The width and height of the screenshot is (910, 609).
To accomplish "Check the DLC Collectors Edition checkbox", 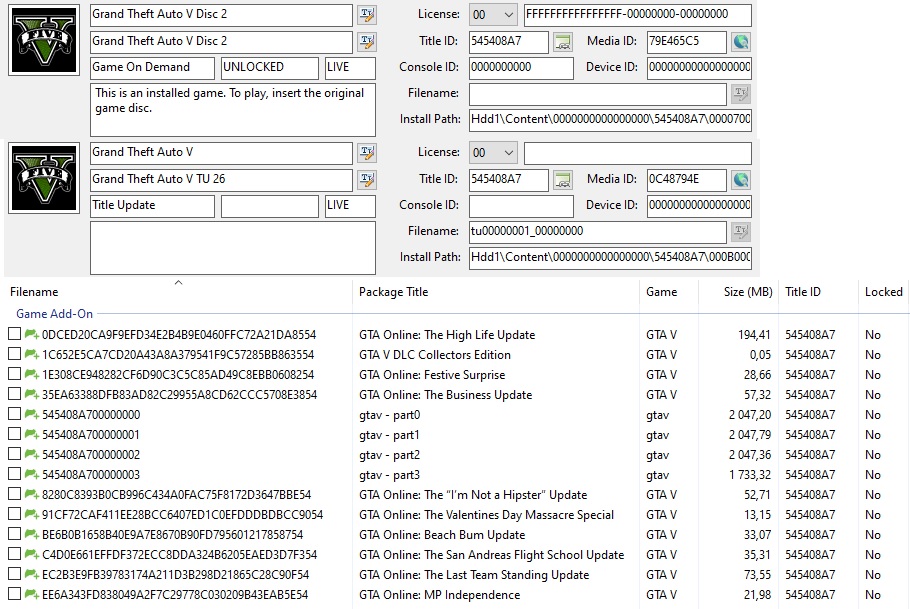I will [x=15, y=354].
